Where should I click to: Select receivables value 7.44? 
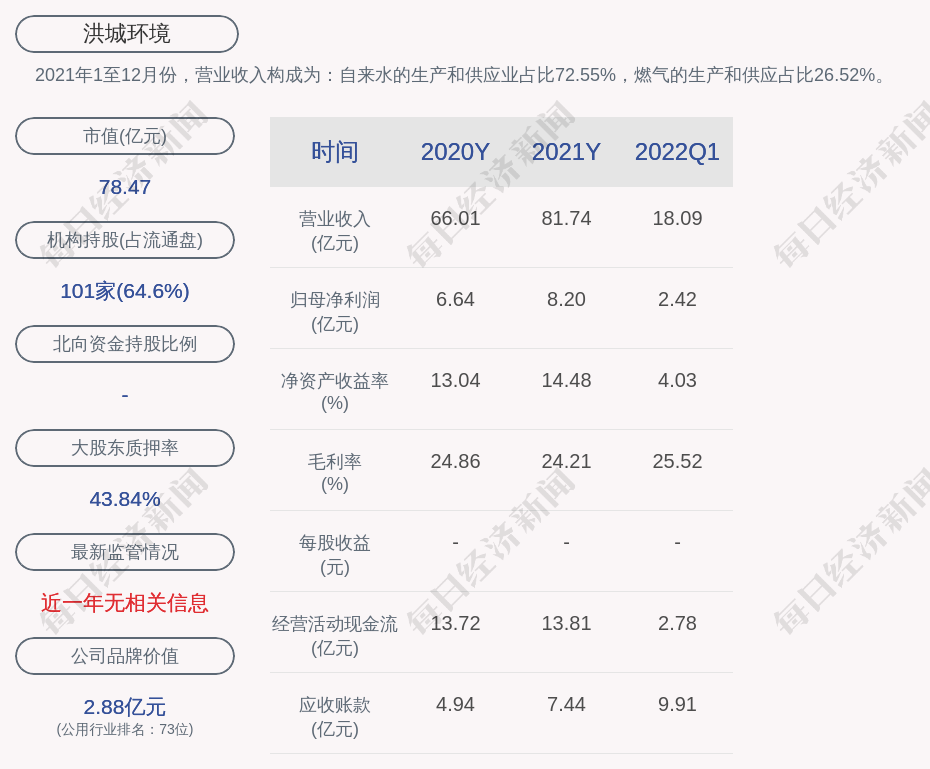[566, 704]
